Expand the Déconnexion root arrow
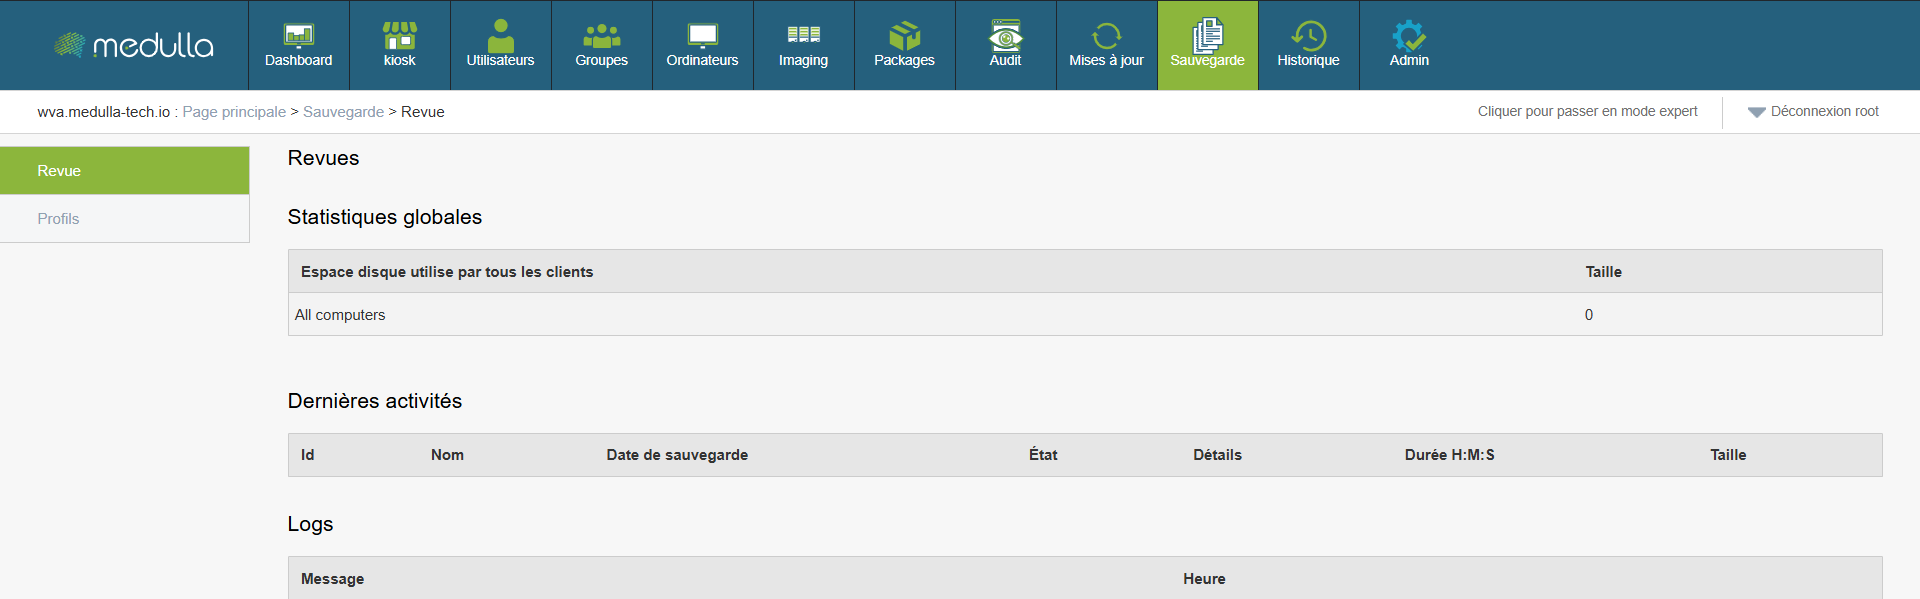Image resolution: width=1920 pixels, height=599 pixels. pyautogui.click(x=1756, y=112)
